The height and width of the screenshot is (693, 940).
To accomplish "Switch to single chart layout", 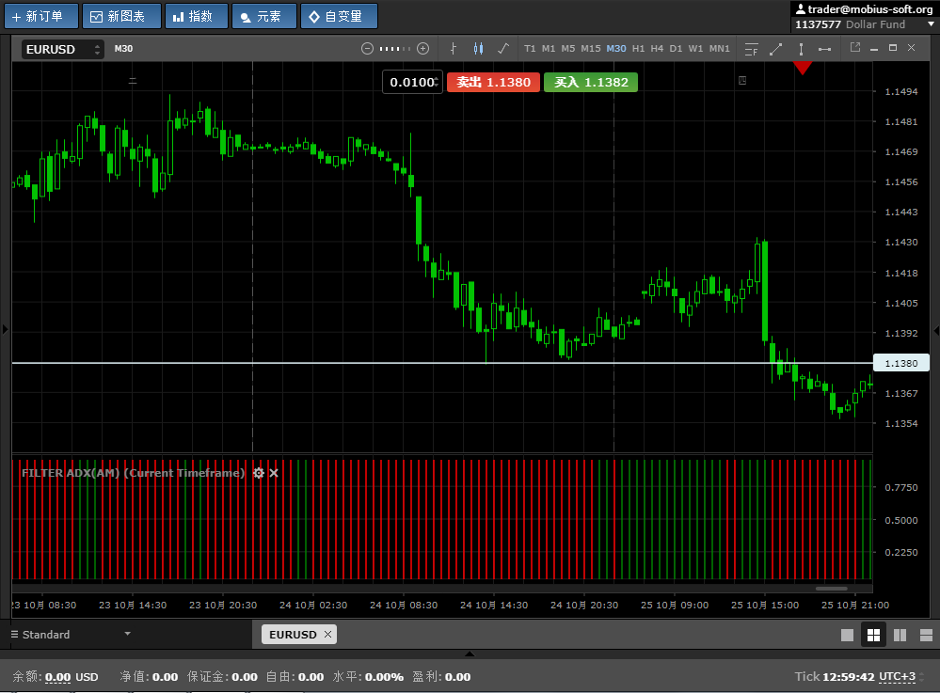I will click(847, 635).
